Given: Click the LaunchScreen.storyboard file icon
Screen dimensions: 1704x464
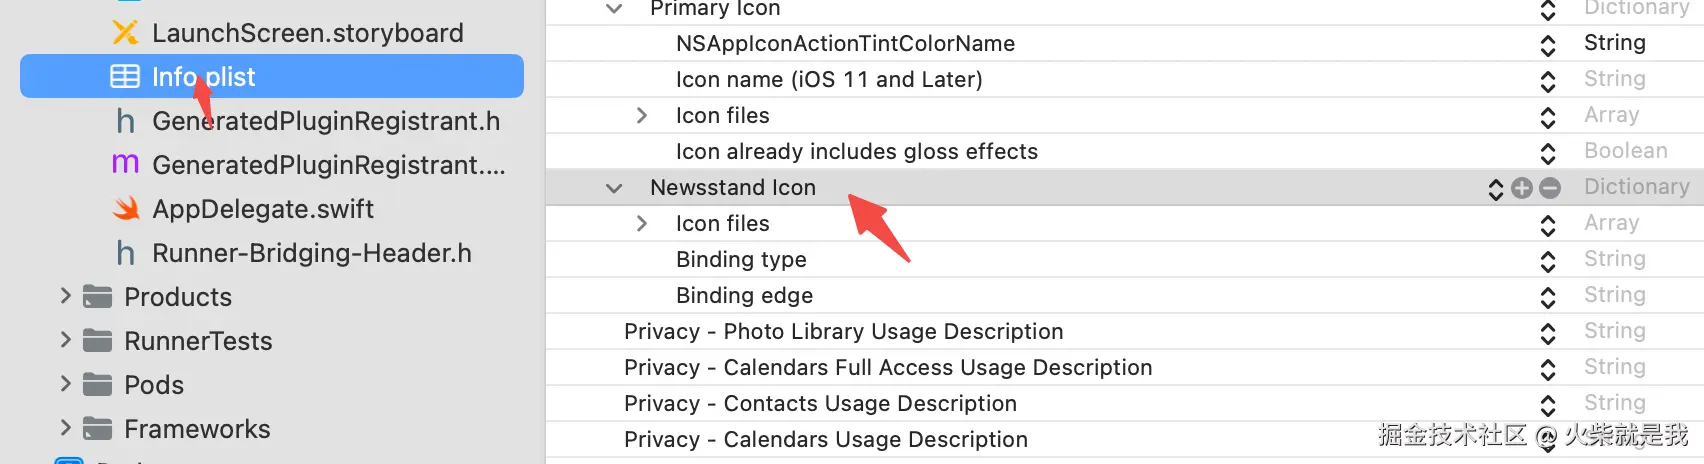Looking at the screenshot, I should (x=125, y=33).
